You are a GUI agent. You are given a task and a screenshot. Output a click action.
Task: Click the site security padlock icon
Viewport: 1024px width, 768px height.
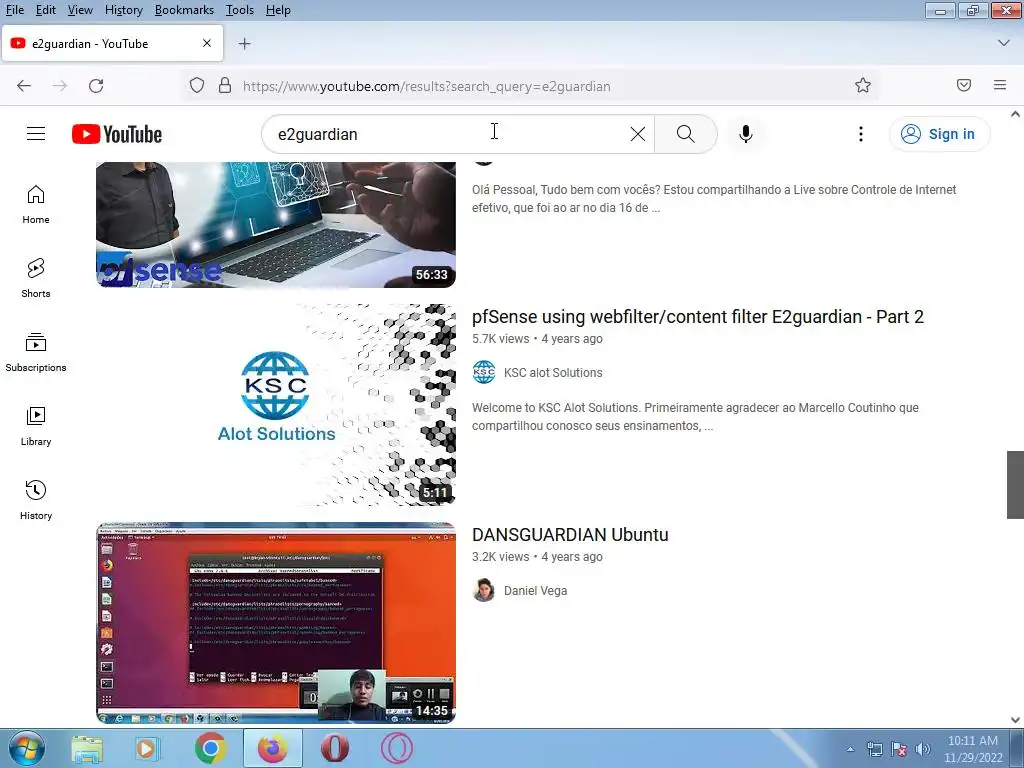[225, 86]
